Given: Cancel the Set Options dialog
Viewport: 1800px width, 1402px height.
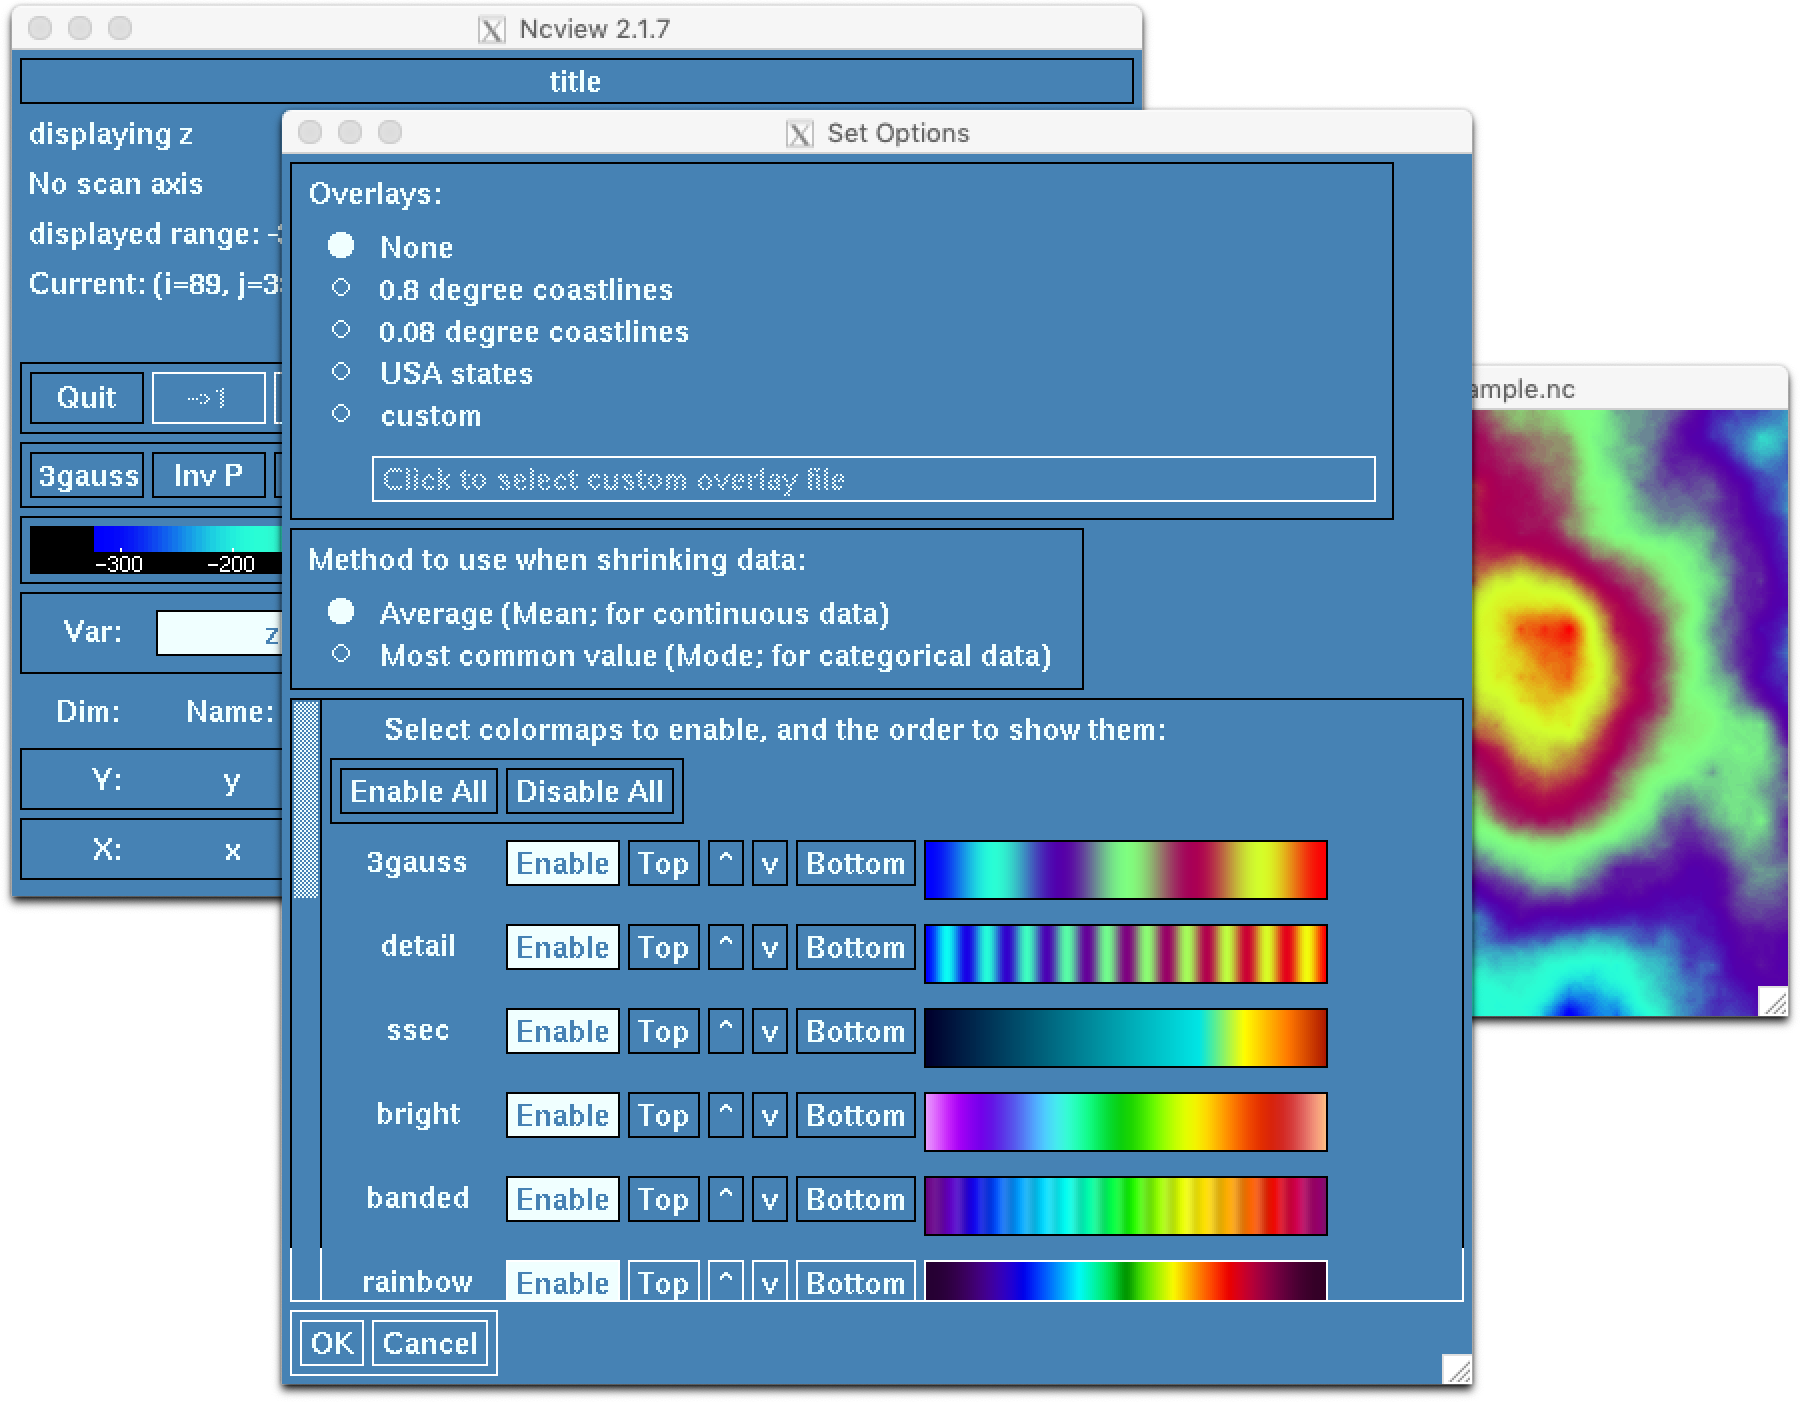Looking at the screenshot, I should 430,1343.
